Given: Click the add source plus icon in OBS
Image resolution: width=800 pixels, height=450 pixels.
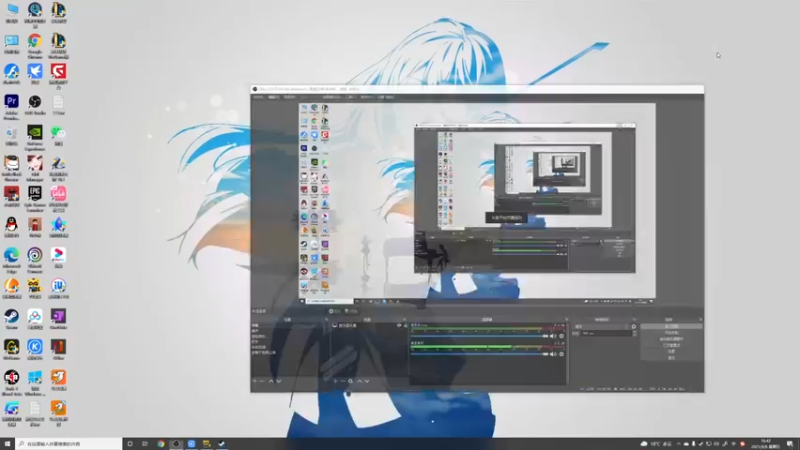Looking at the screenshot, I should [335, 381].
